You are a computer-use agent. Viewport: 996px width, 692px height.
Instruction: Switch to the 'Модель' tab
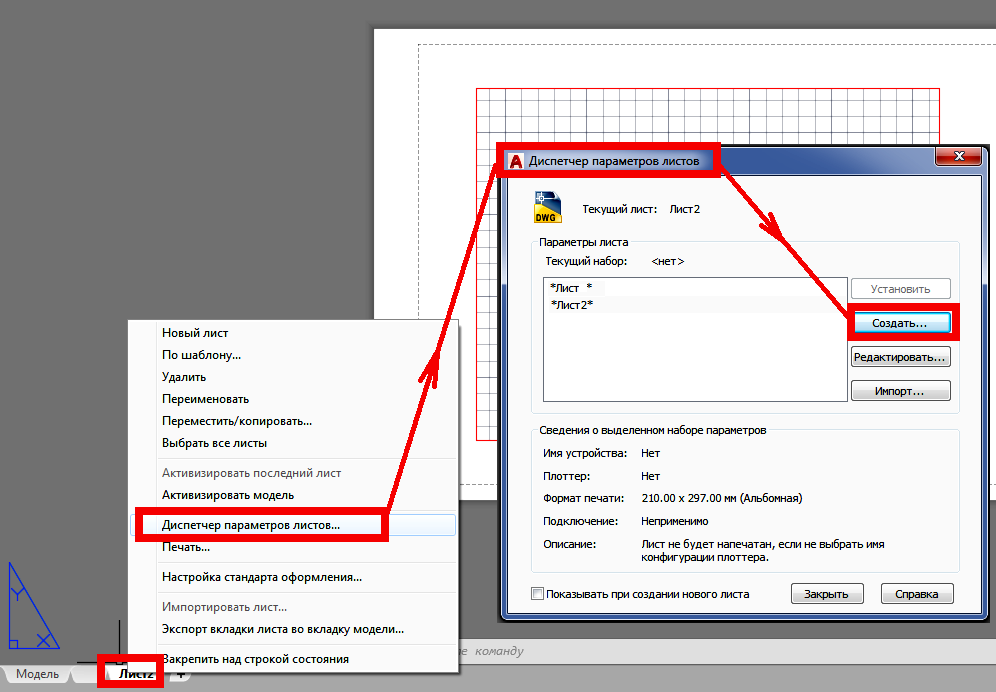click(37, 675)
